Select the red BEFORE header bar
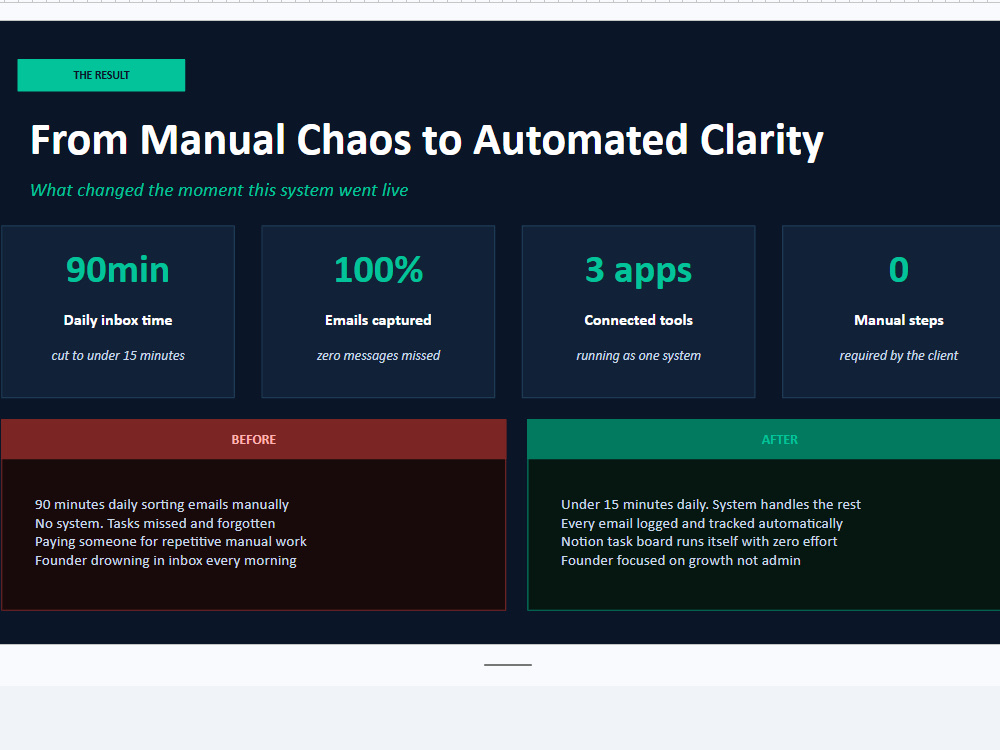The width and height of the screenshot is (1000, 750). (254, 439)
